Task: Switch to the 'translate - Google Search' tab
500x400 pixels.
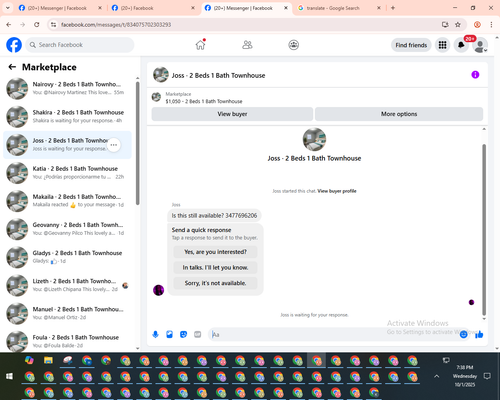Action: (338, 8)
